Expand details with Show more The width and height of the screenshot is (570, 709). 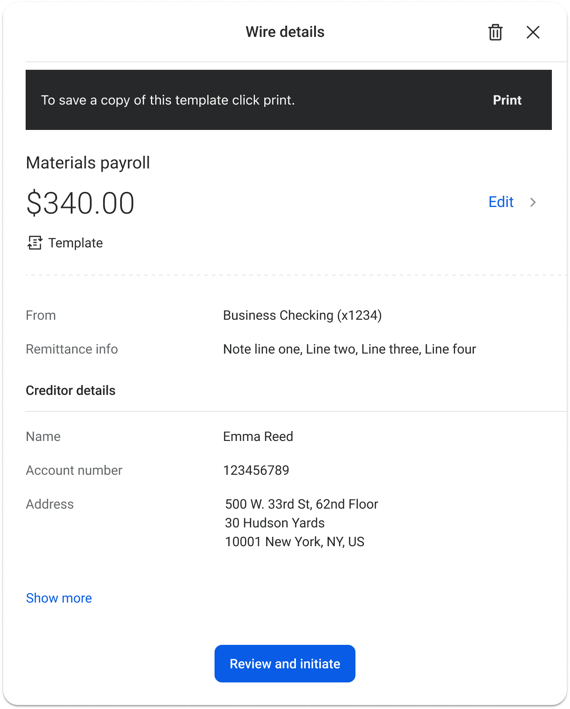(x=59, y=598)
